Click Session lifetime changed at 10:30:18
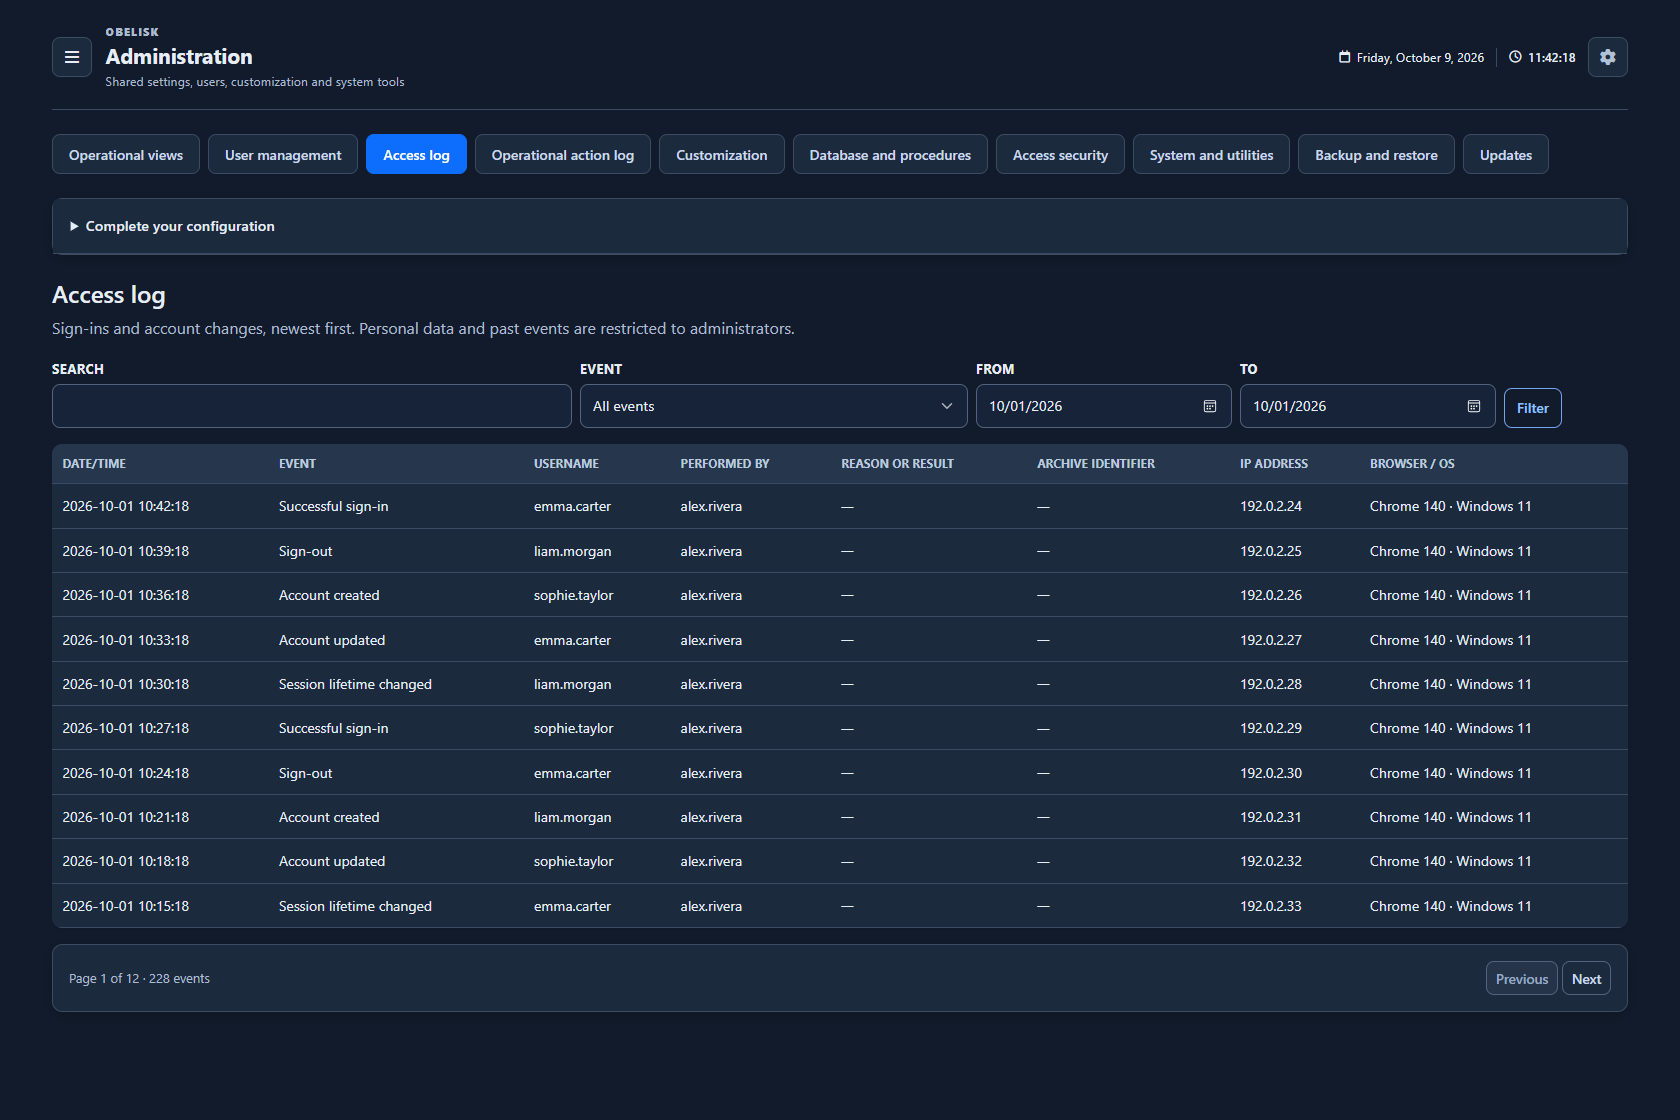Viewport: 1680px width, 1120px height. [x=355, y=684]
